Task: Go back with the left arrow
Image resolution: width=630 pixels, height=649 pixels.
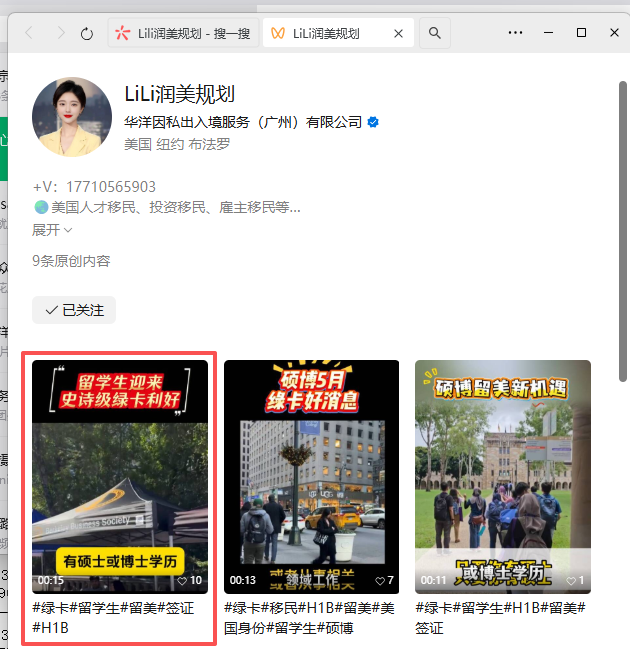Action: point(29,33)
